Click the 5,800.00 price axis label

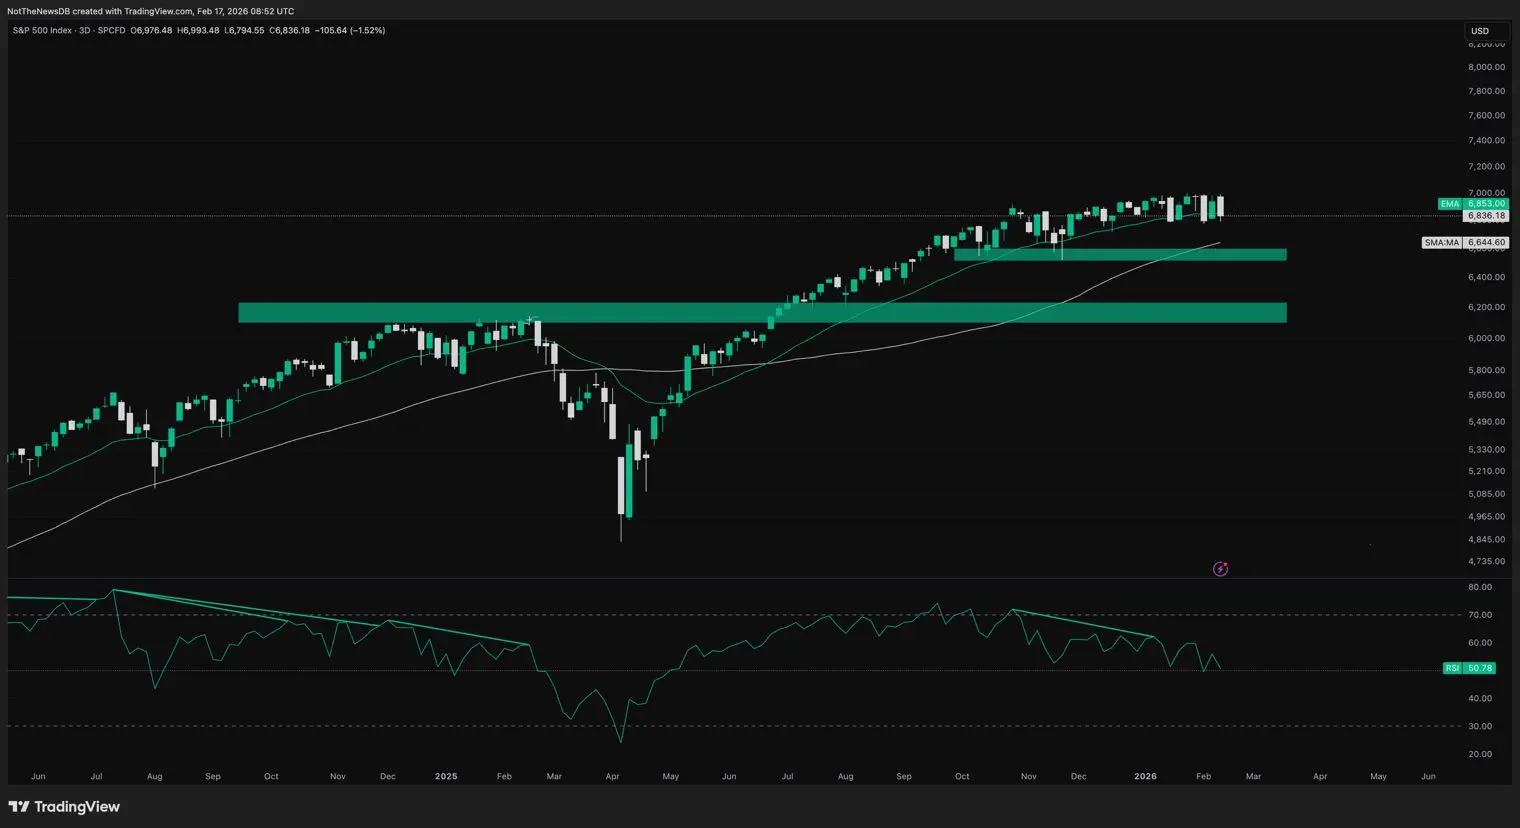tap(1486, 370)
